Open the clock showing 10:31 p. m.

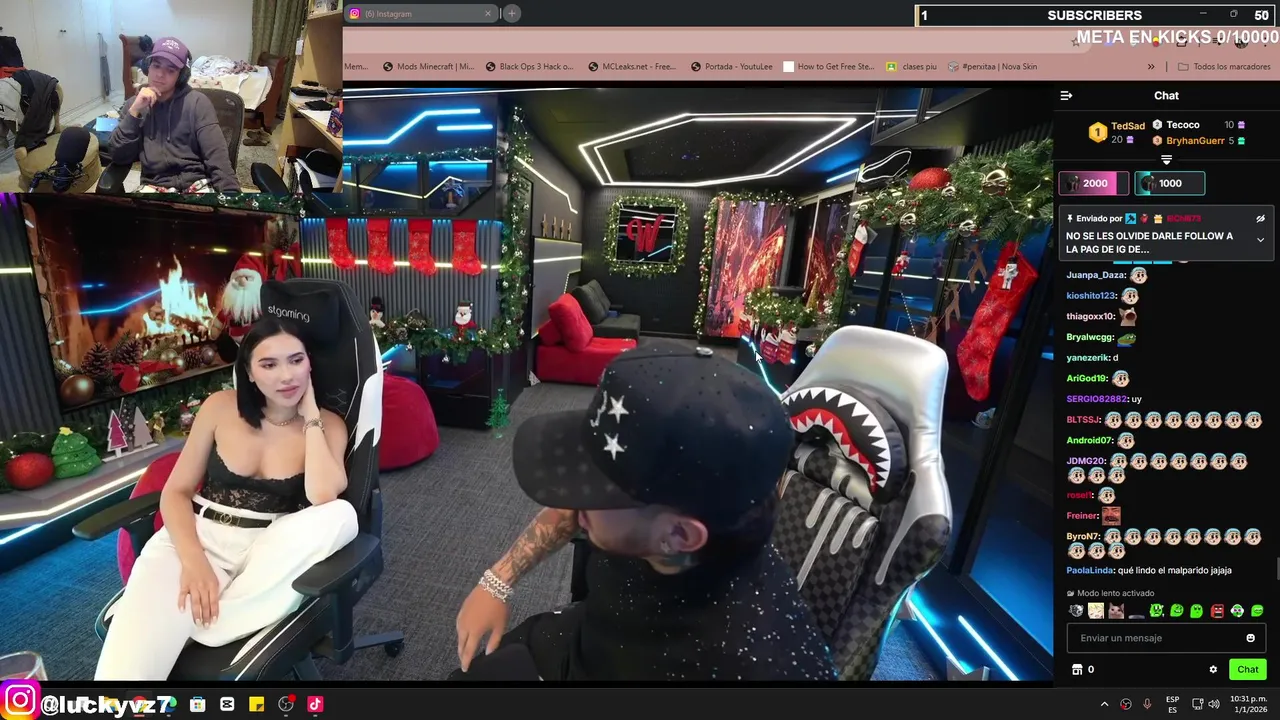[x=1249, y=704]
